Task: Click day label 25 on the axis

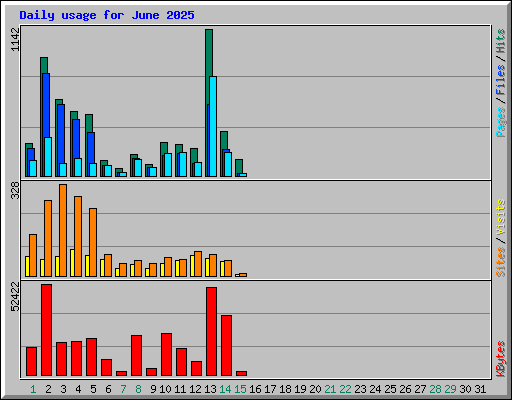Action: coord(390,389)
